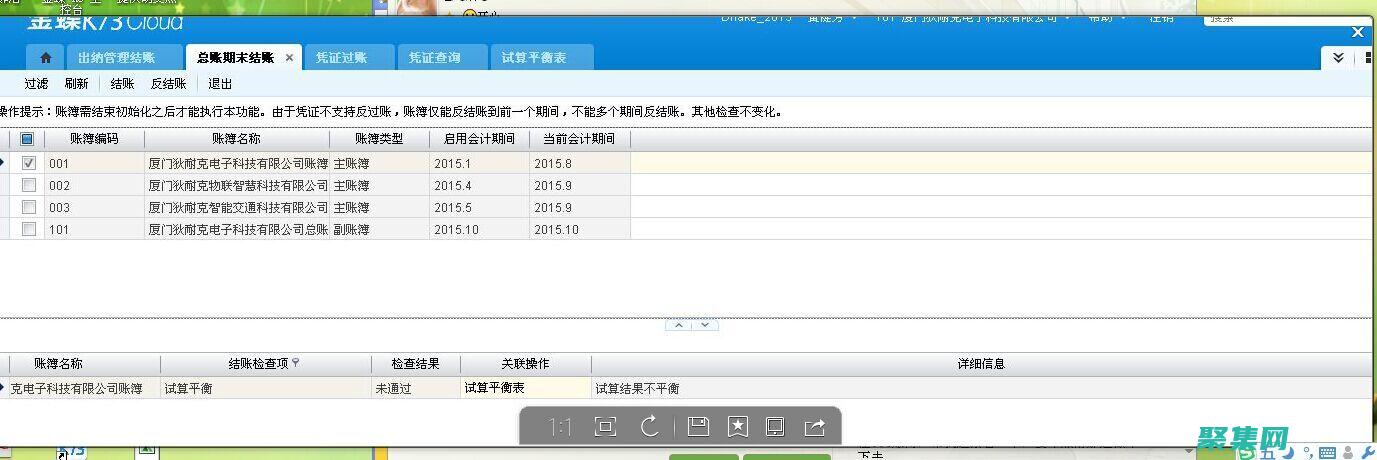Screen dimensions: 1377x460
Task: Click the 结账 toolbar button
Action: [x=122, y=84]
